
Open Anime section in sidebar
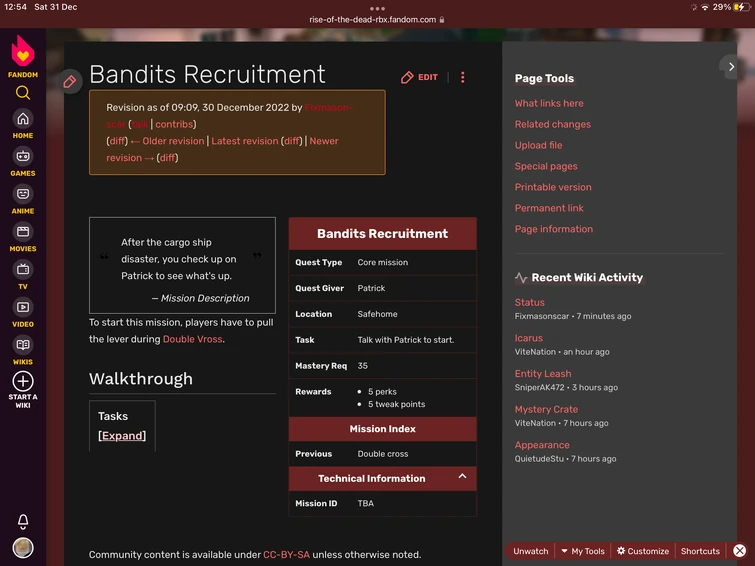tap(23, 200)
